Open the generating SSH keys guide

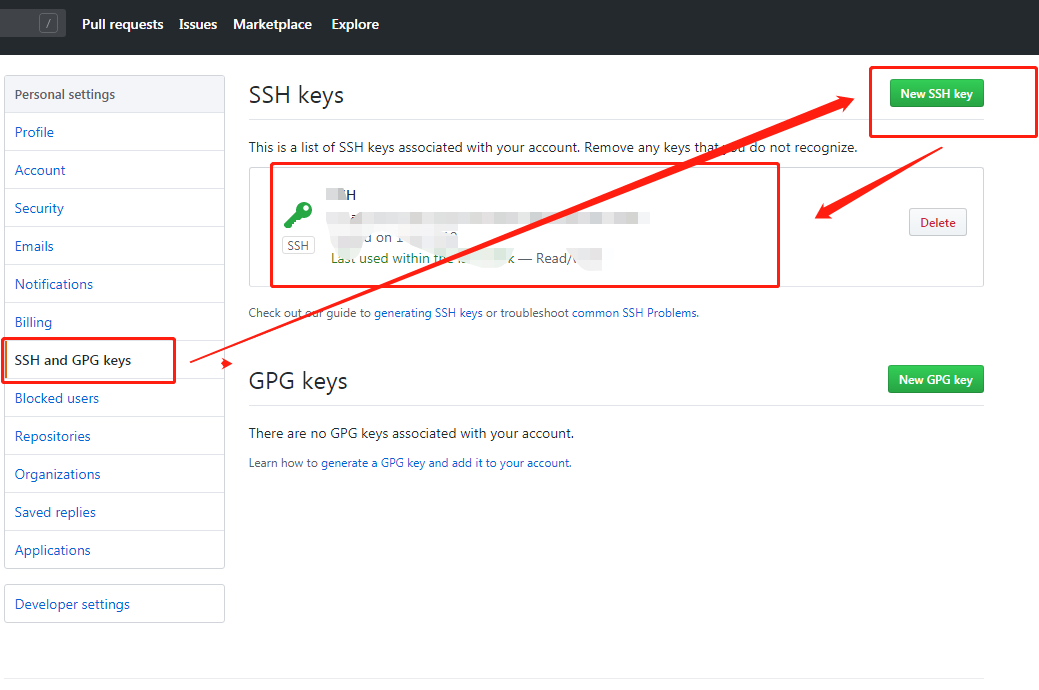tap(428, 313)
